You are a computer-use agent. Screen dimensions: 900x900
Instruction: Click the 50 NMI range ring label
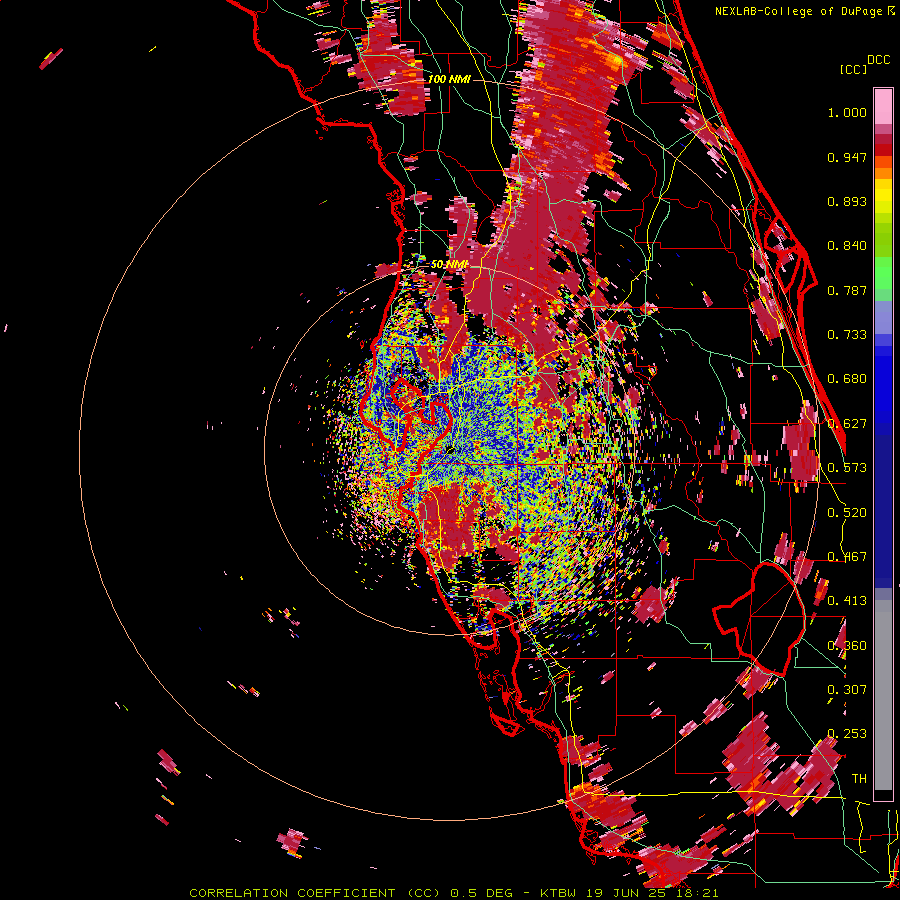(x=449, y=264)
